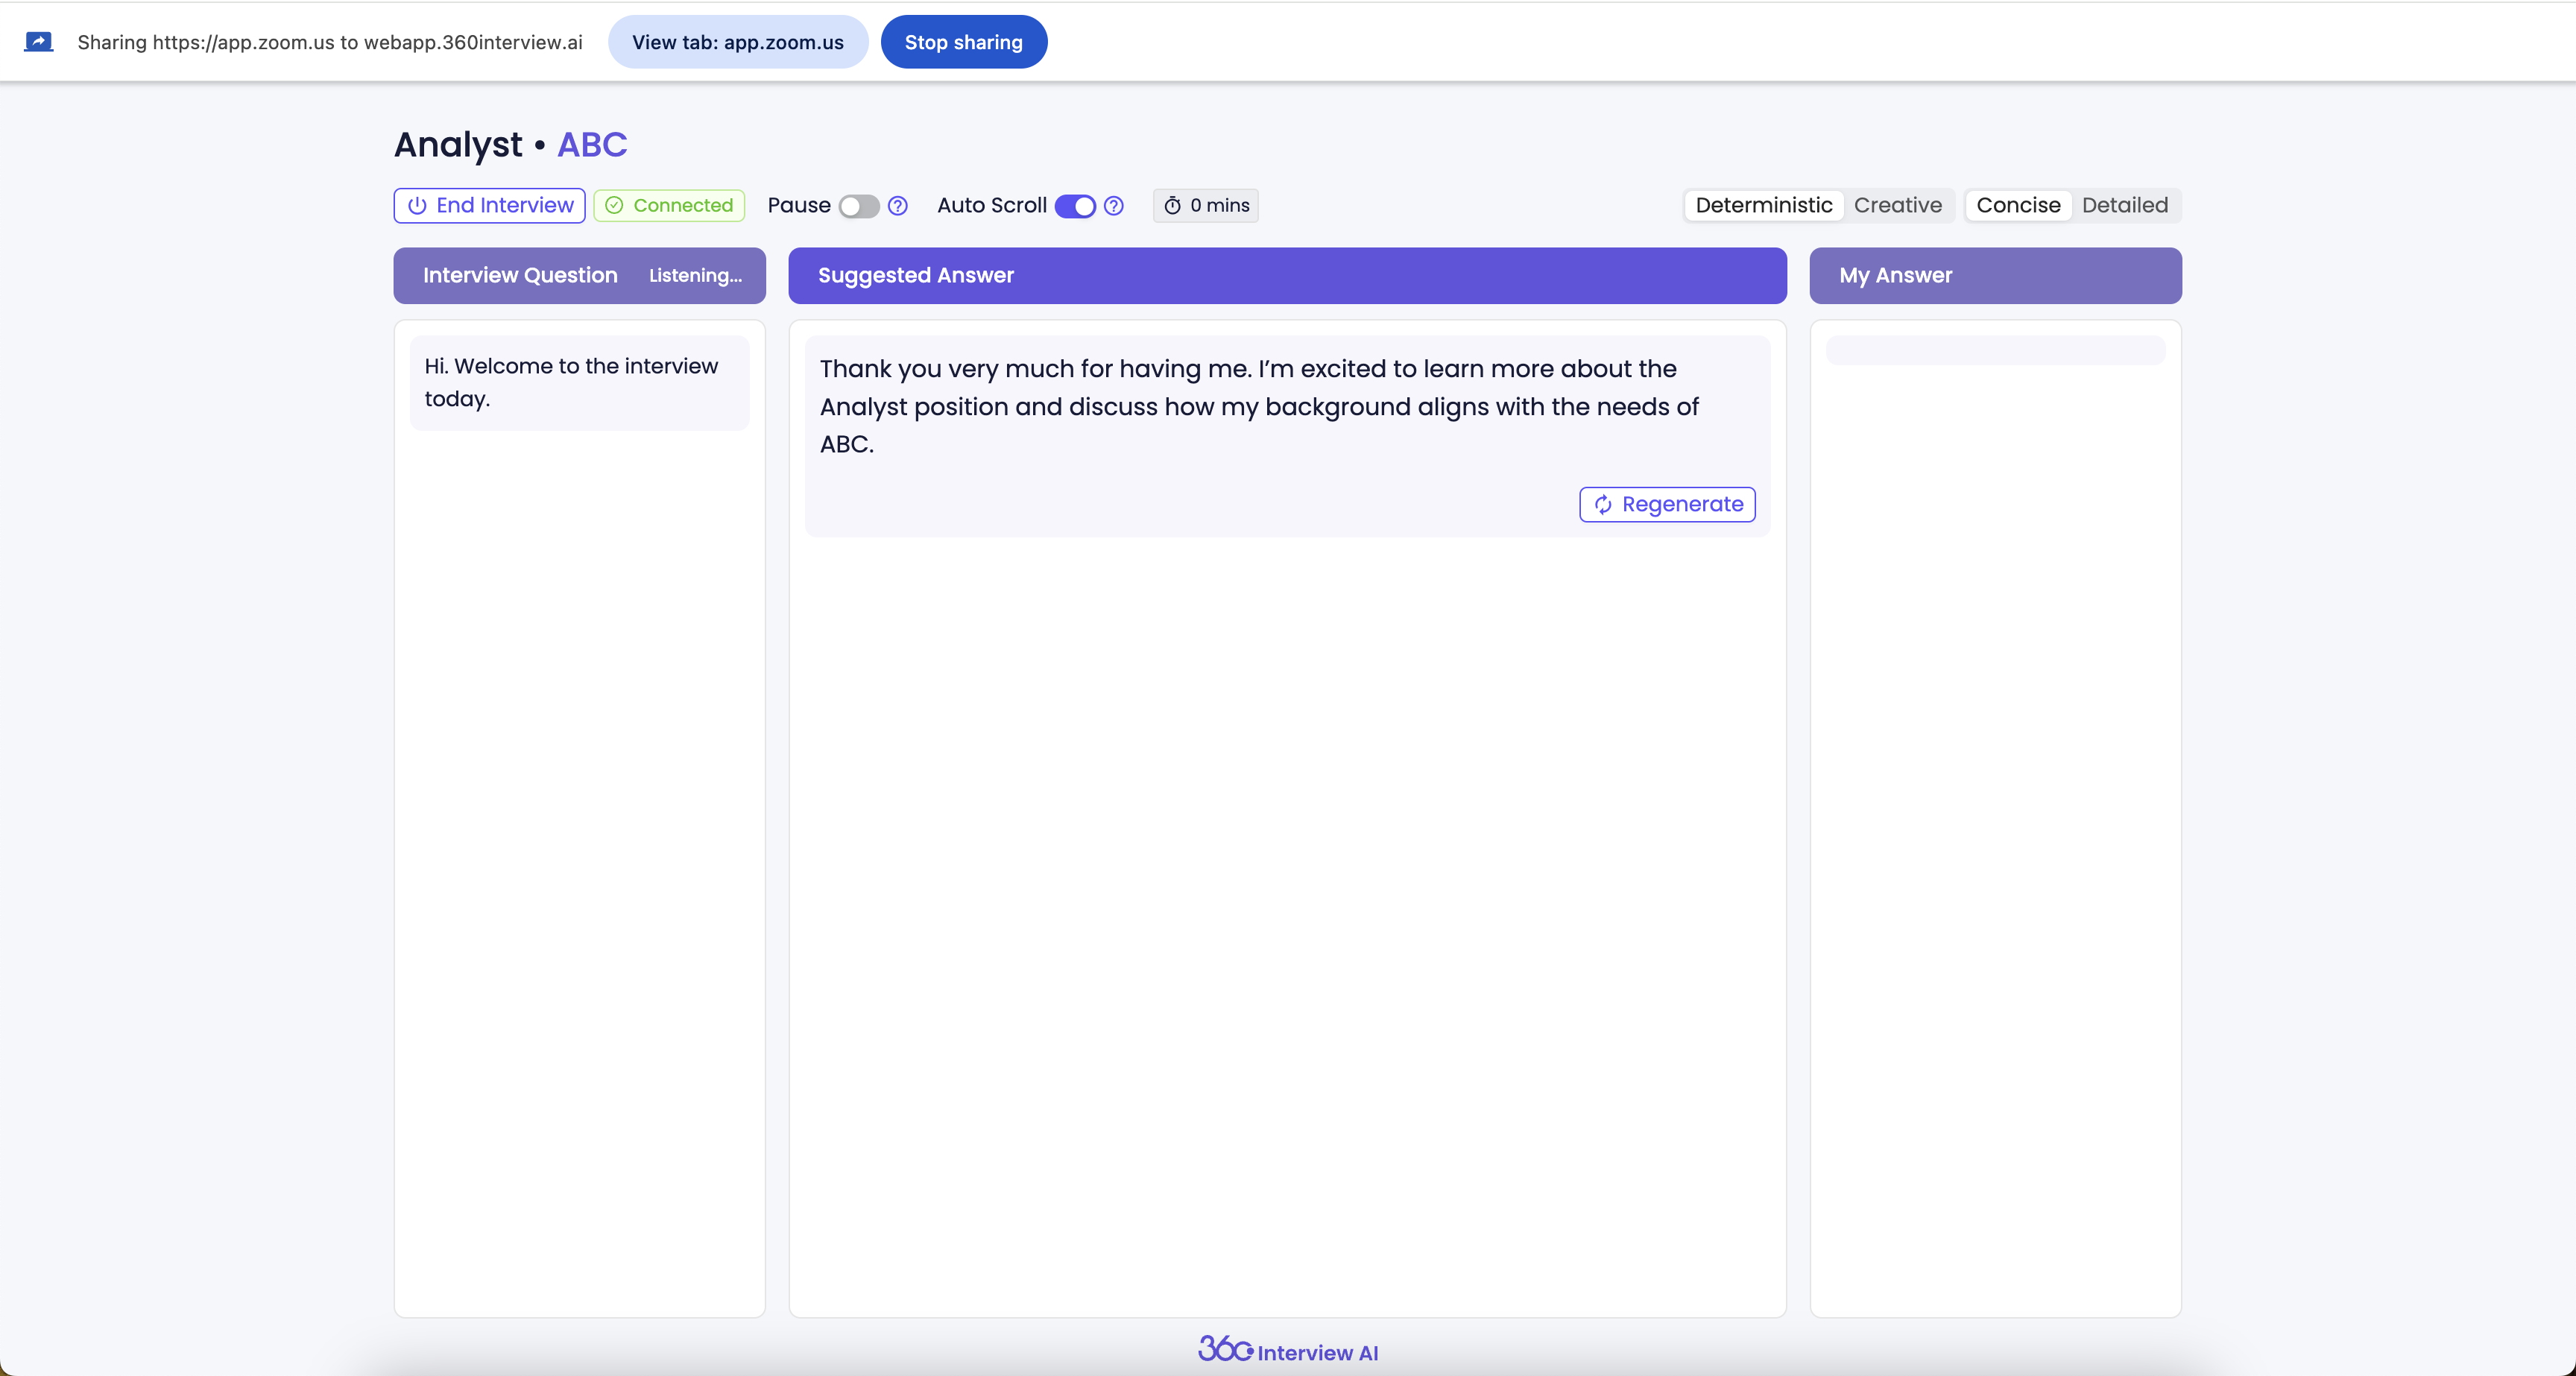Select the Deterministic mode option
The width and height of the screenshot is (2576, 1376).
point(1764,205)
